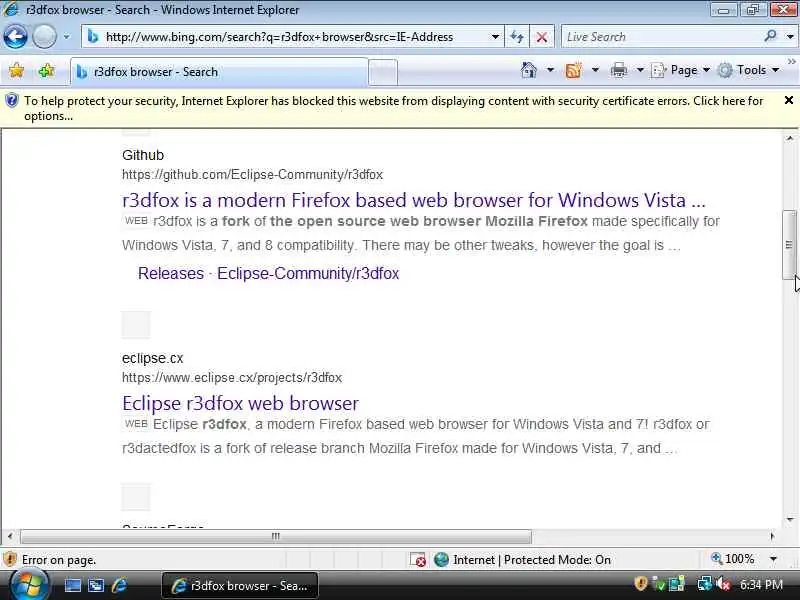Open the Windows Start orb
Viewport: 800px width, 600px height.
pyautogui.click(x=29, y=585)
